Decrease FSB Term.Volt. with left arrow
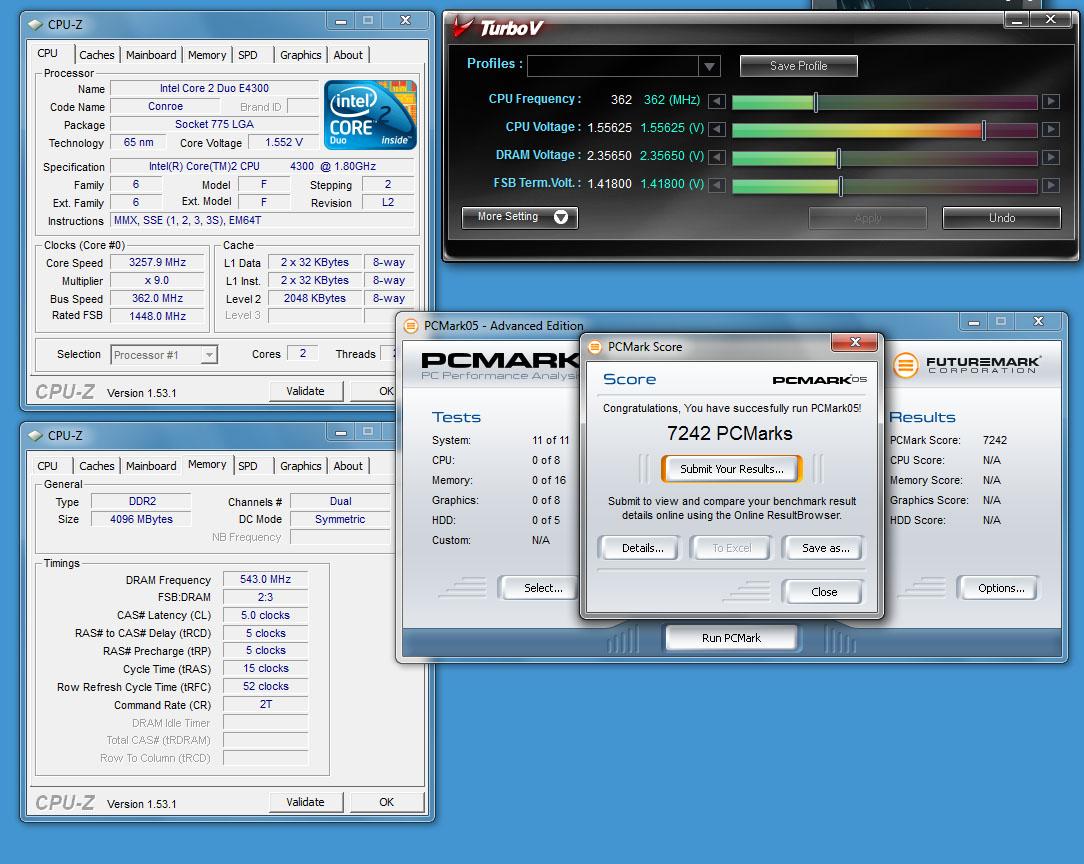 (x=717, y=185)
